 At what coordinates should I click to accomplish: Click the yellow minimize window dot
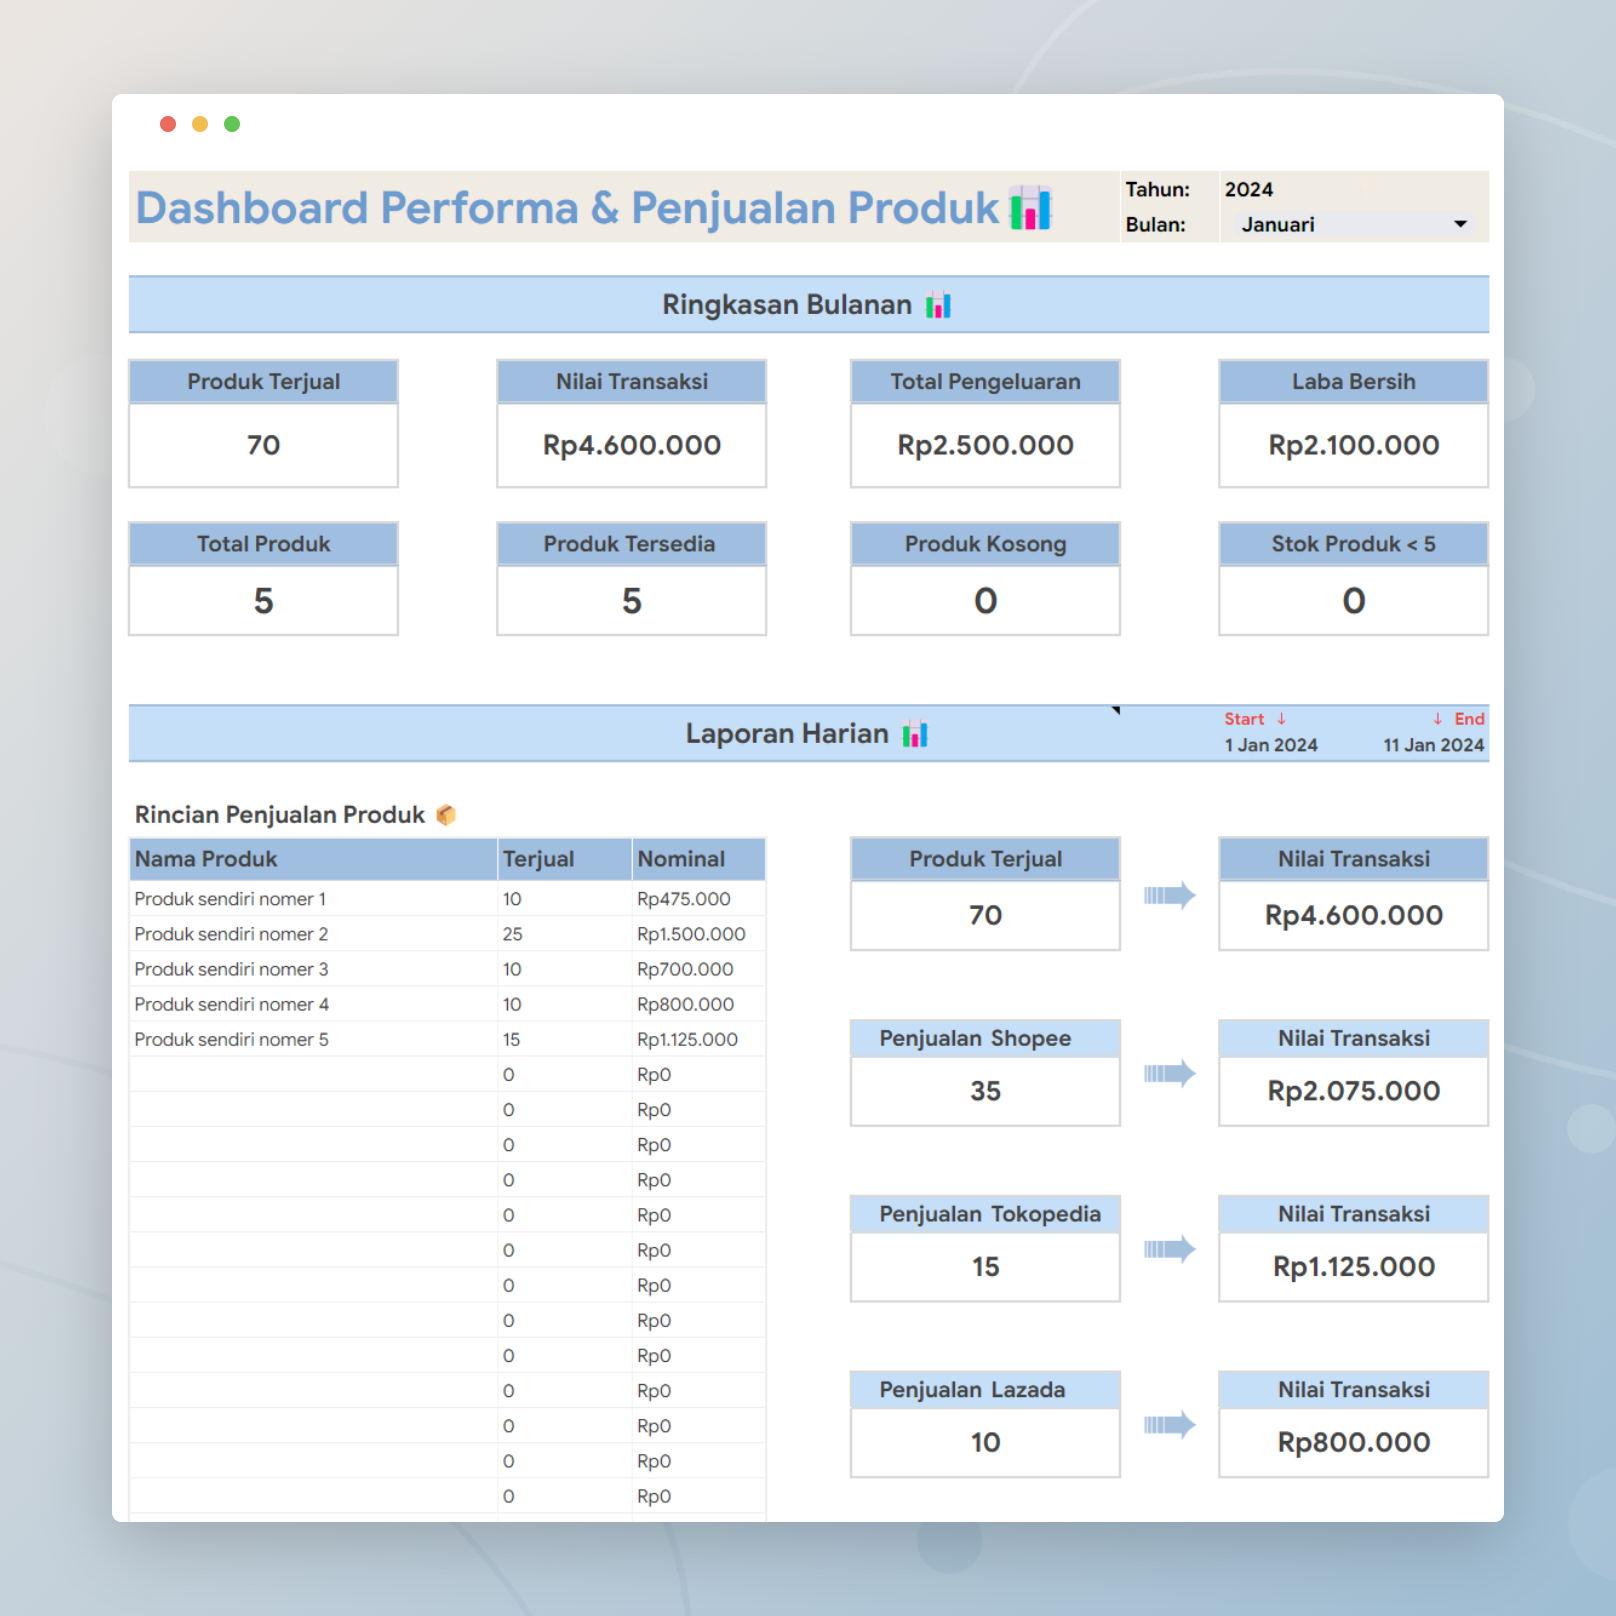[200, 124]
